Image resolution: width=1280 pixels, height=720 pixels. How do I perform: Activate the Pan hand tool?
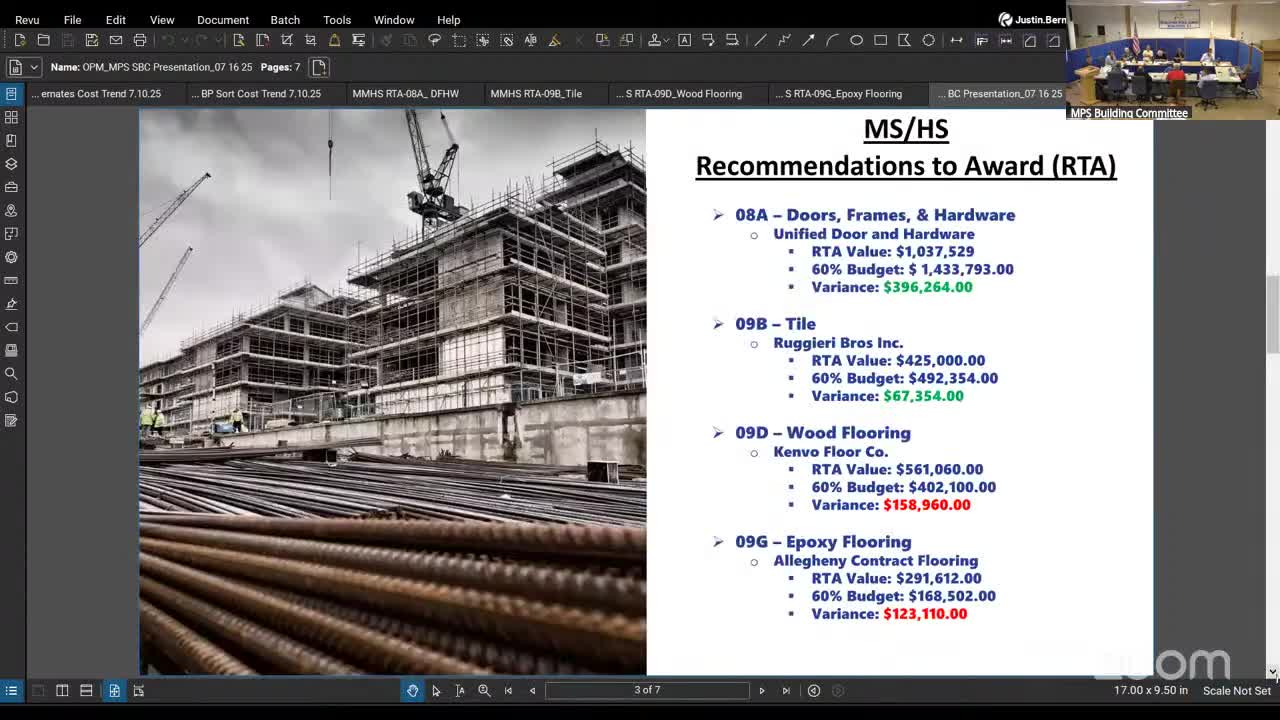[x=412, y=690]
